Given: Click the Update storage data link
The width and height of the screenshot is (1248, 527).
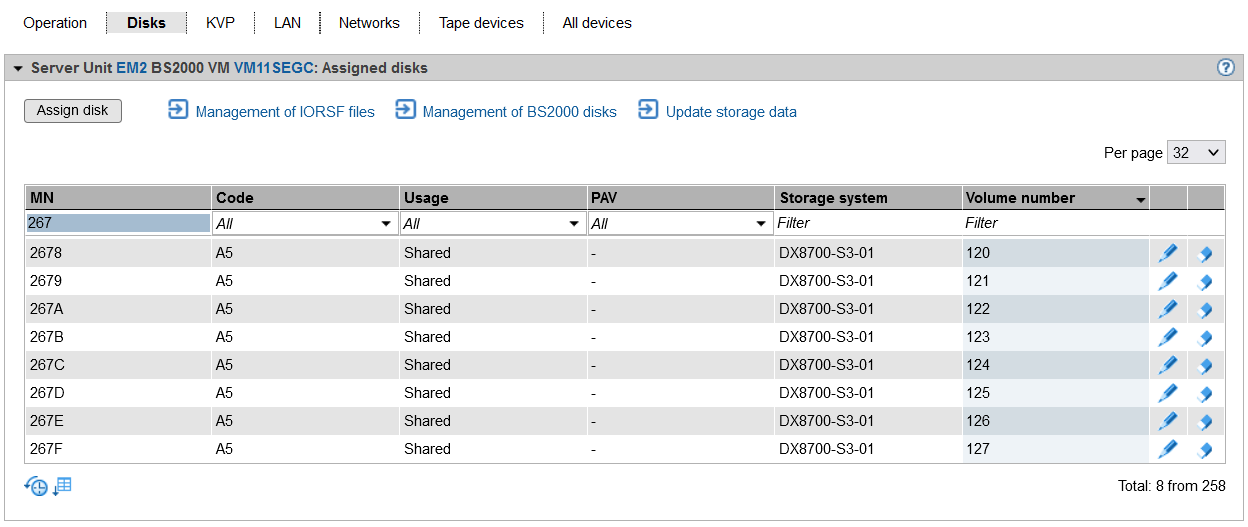Looking at the screenshot, I should 730,112.
